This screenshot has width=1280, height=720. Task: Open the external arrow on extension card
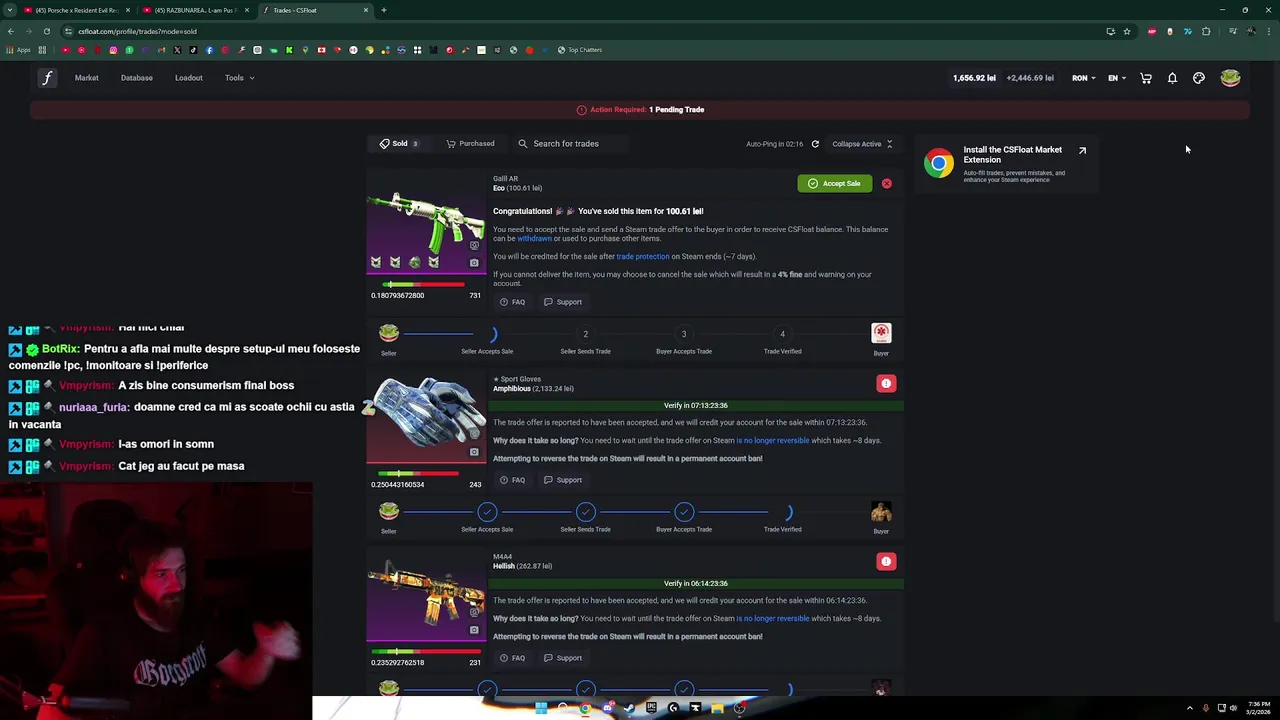[1082, 151]
